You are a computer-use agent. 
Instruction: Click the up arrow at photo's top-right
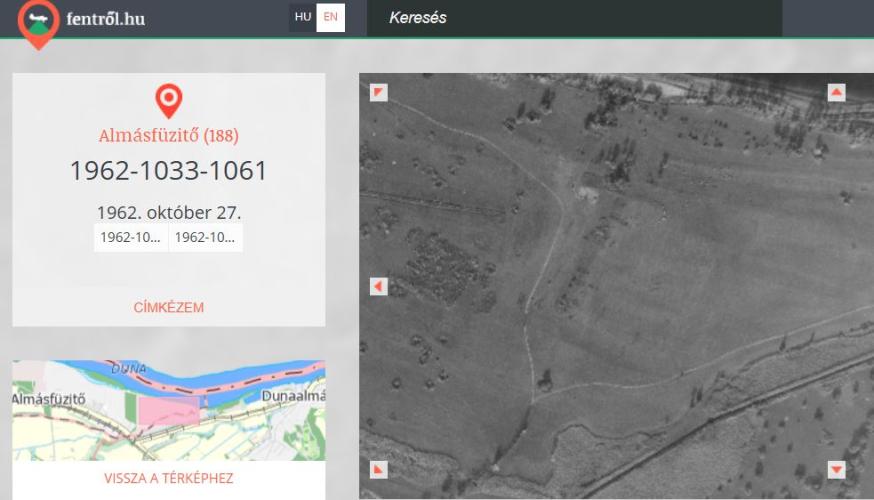pos(837,93)
